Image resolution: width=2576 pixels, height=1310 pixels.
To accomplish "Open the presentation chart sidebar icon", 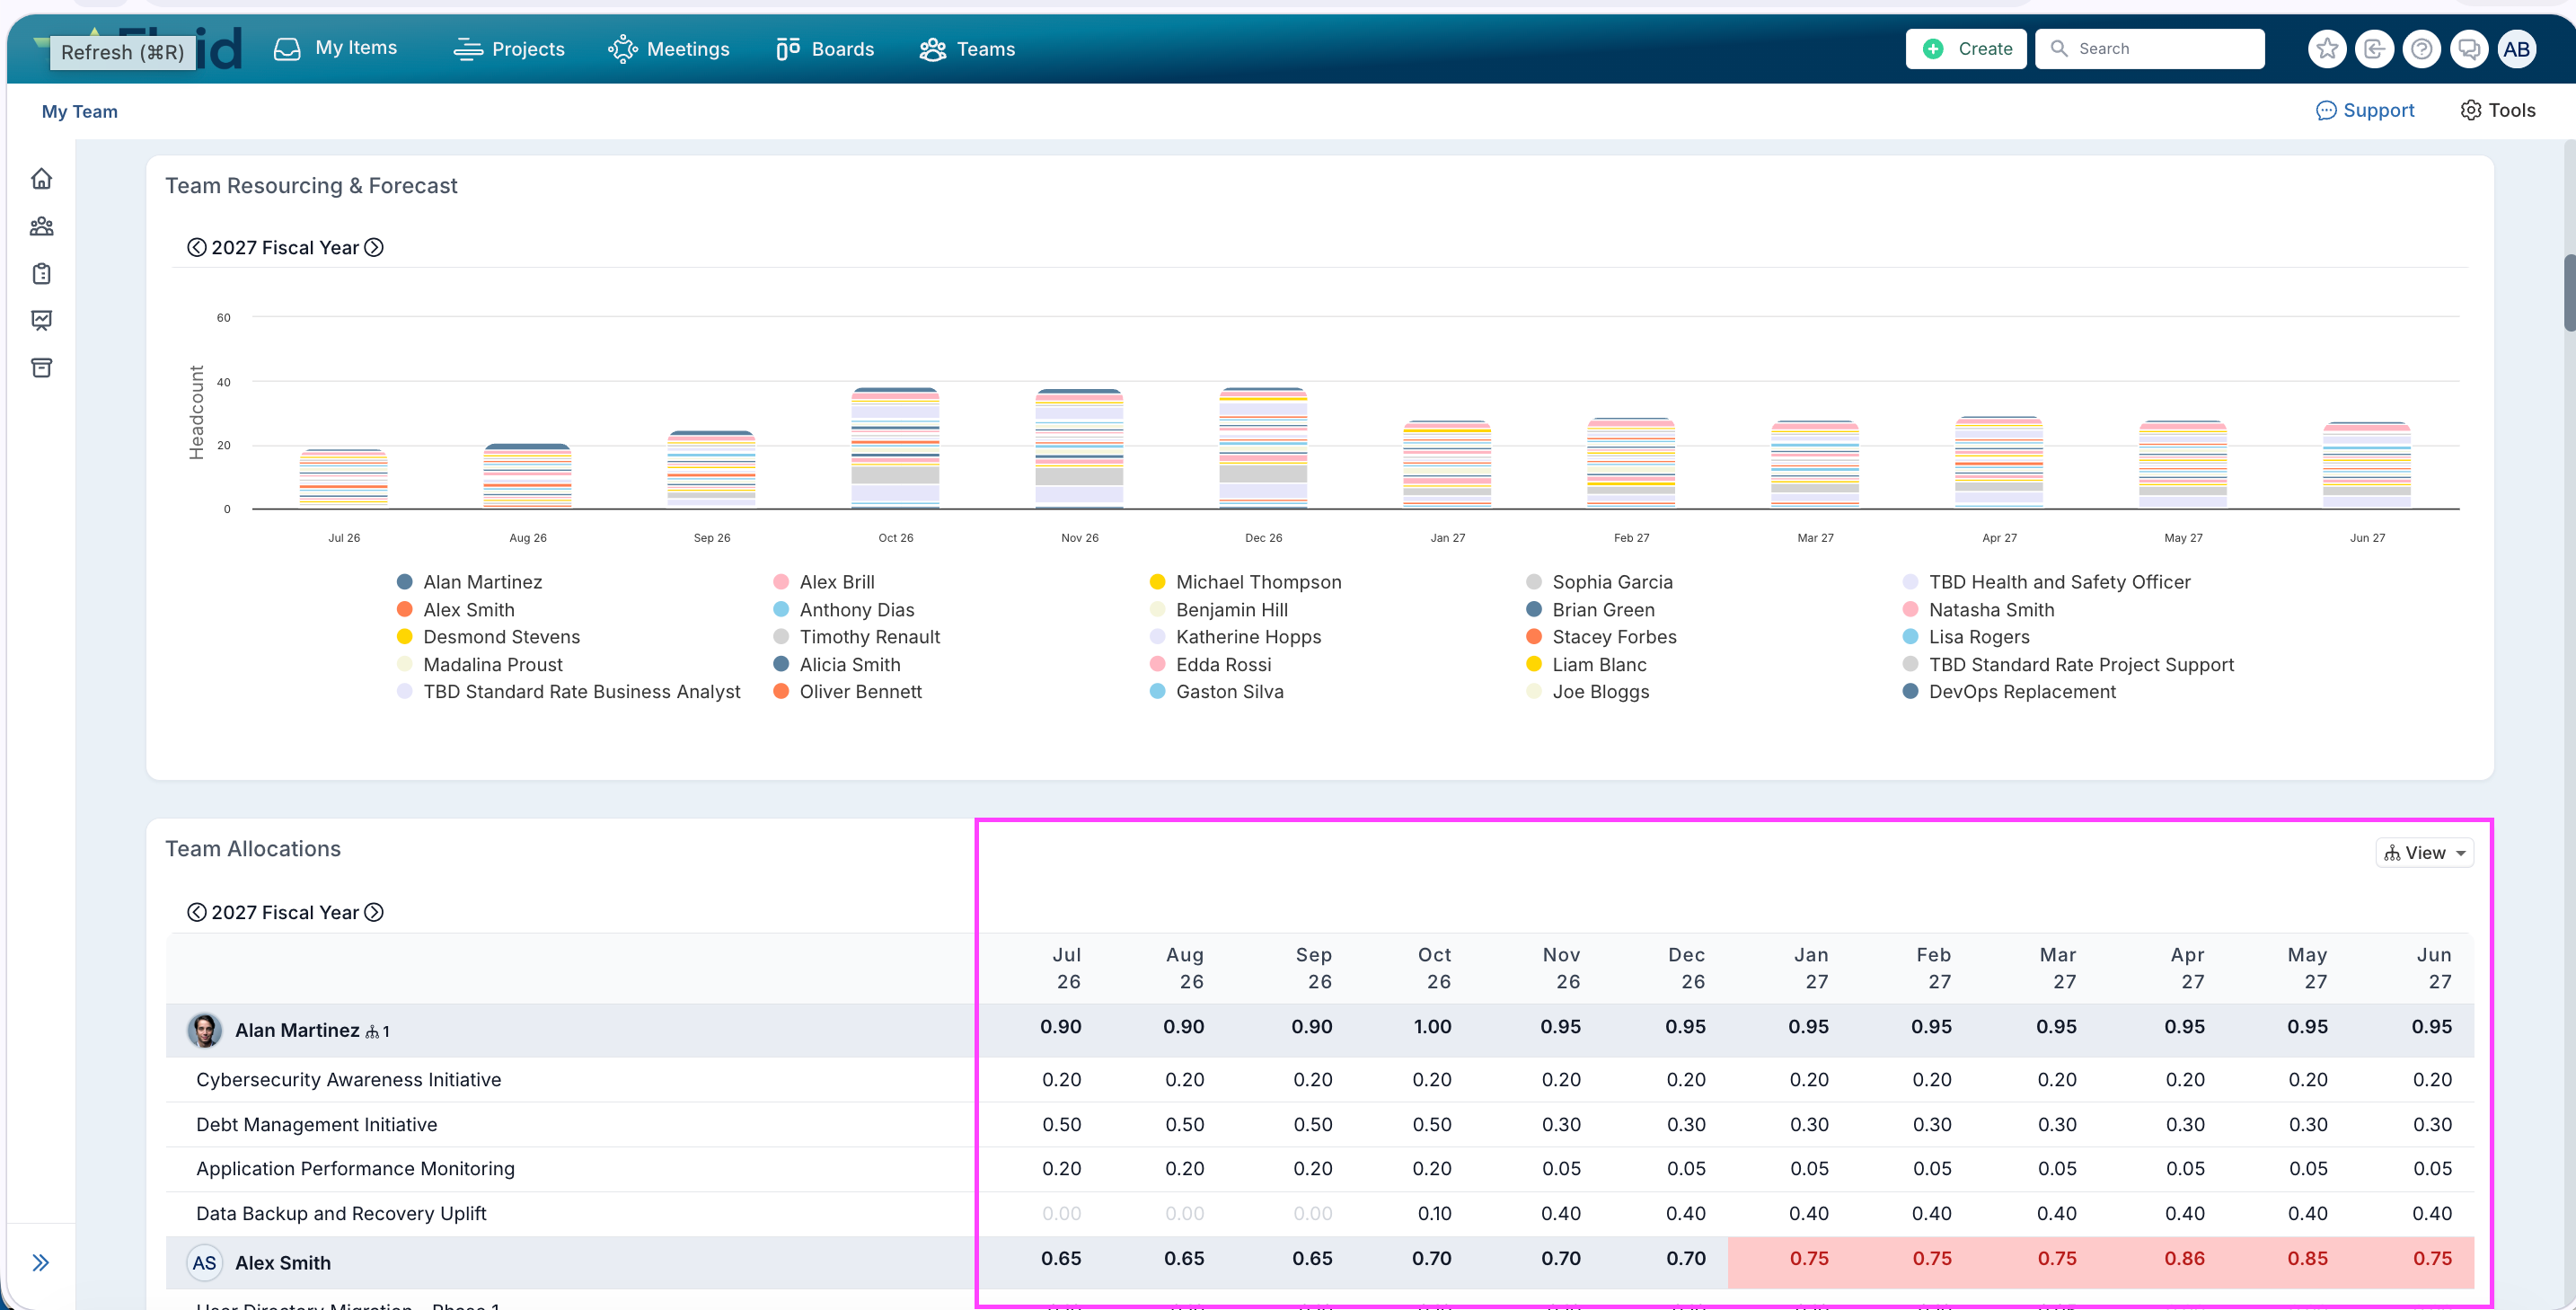I will coord(41,320).
